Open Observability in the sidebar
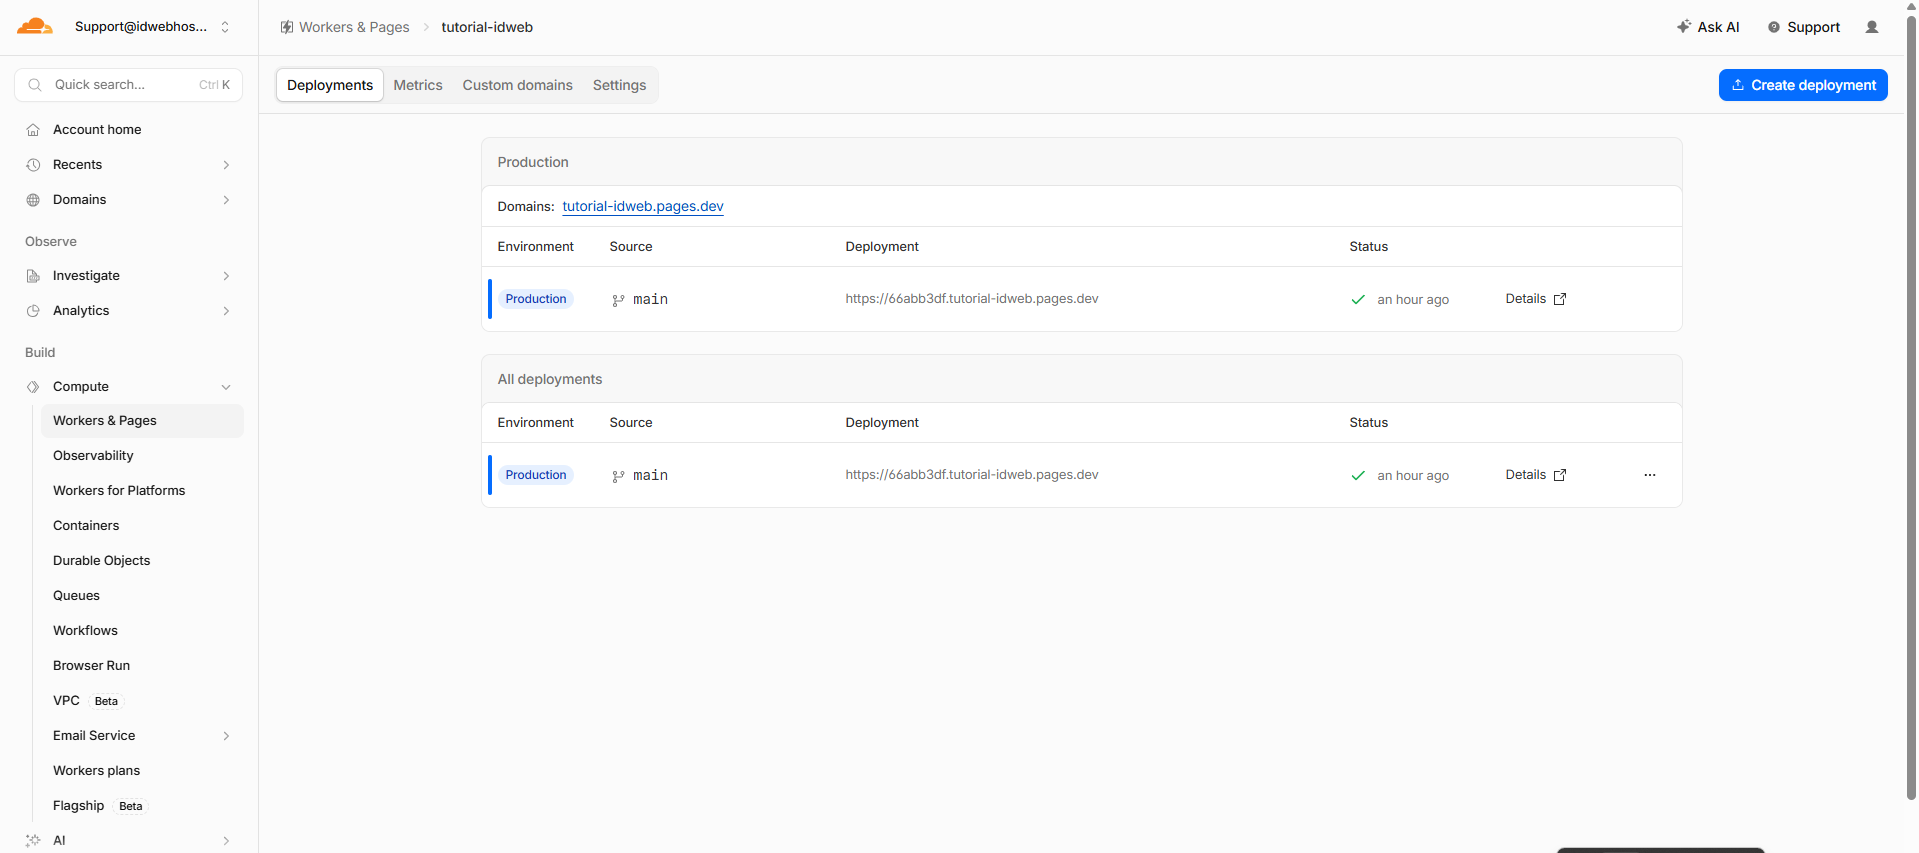 click(142, 456)
